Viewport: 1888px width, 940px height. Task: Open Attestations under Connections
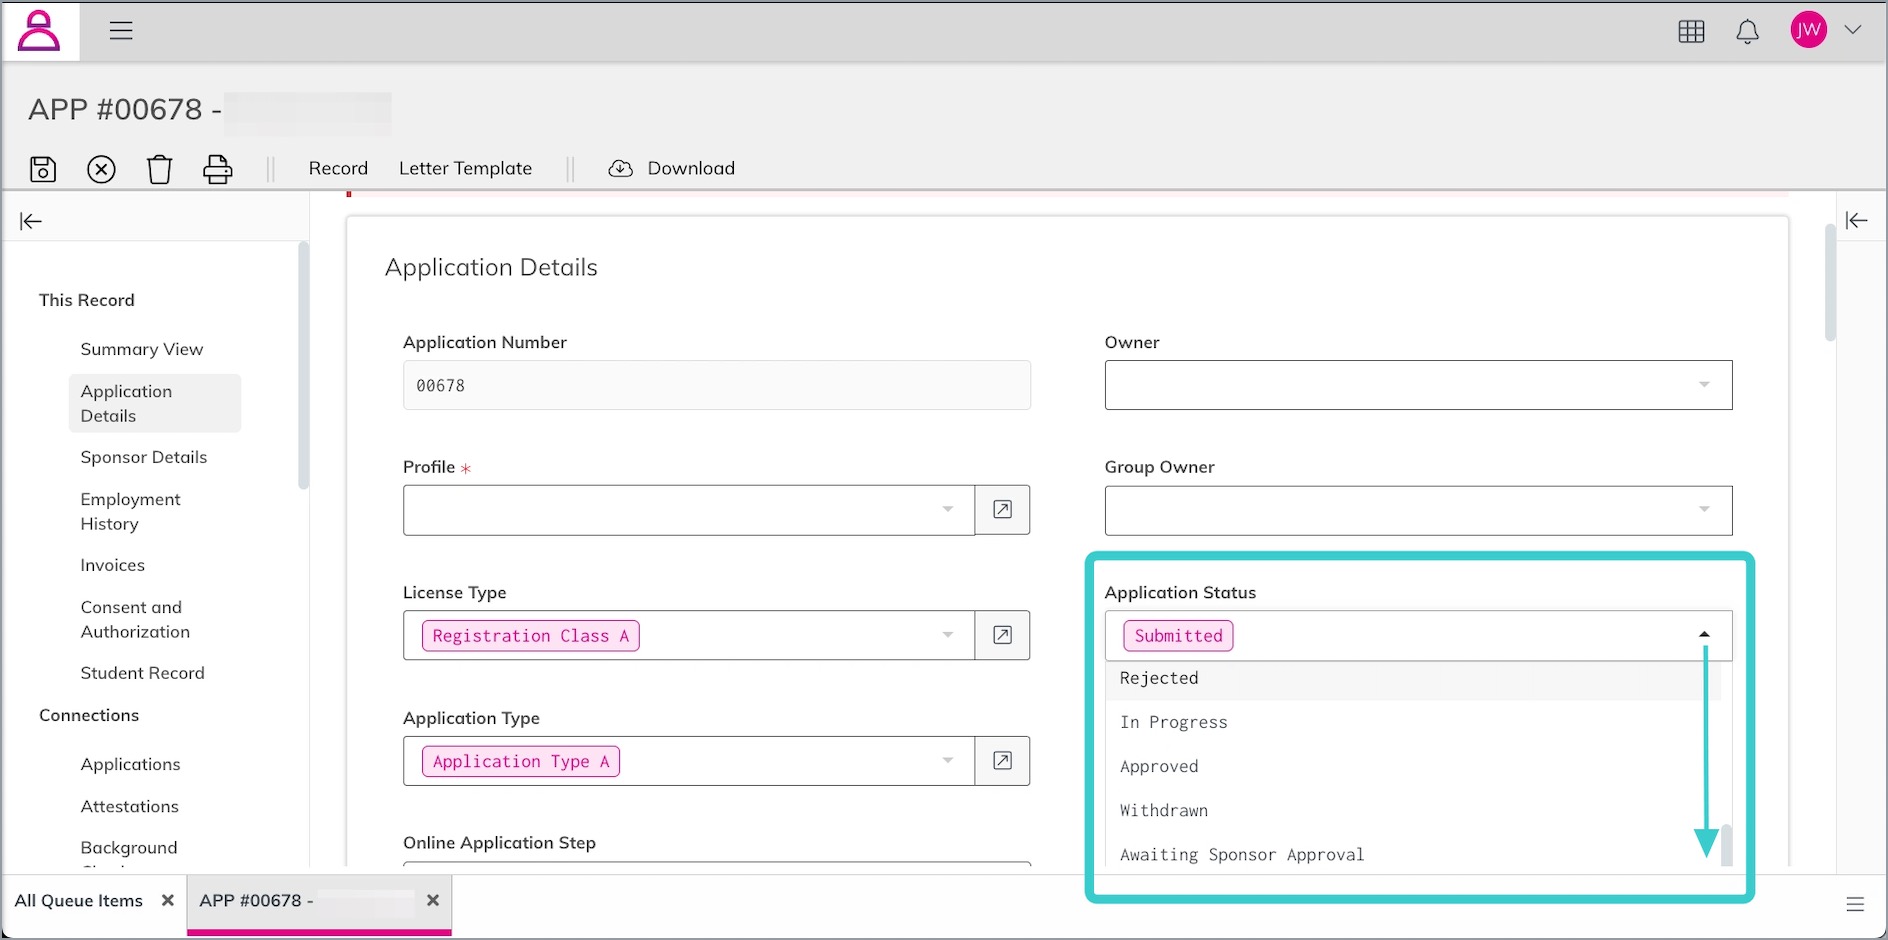coord(130,806)
